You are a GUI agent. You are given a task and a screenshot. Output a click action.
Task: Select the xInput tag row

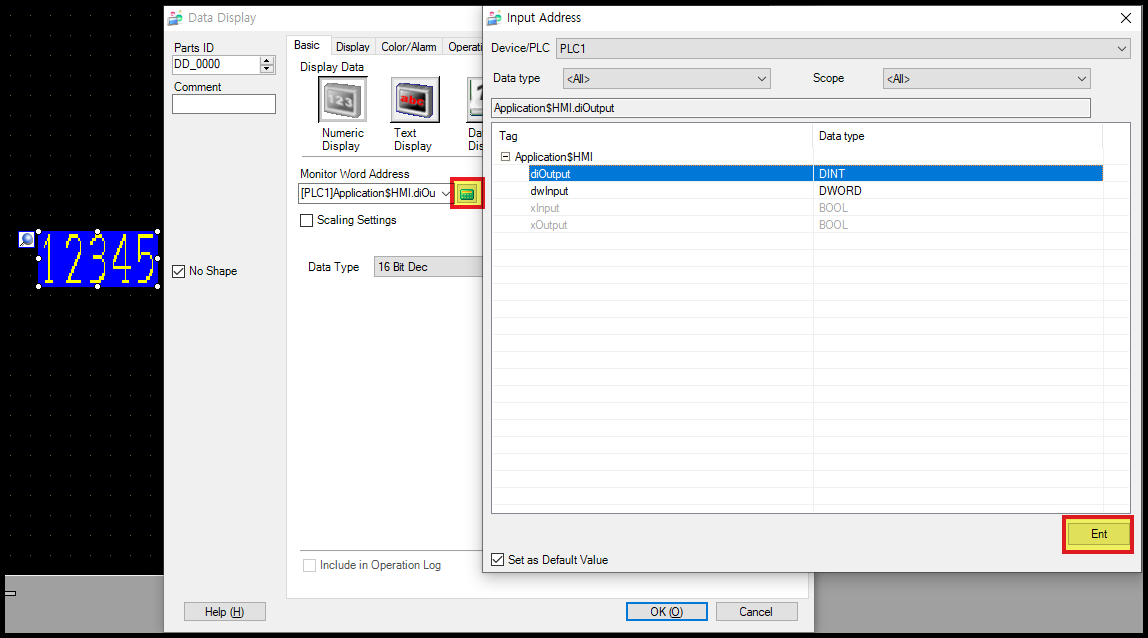click(x=797, y=208)
